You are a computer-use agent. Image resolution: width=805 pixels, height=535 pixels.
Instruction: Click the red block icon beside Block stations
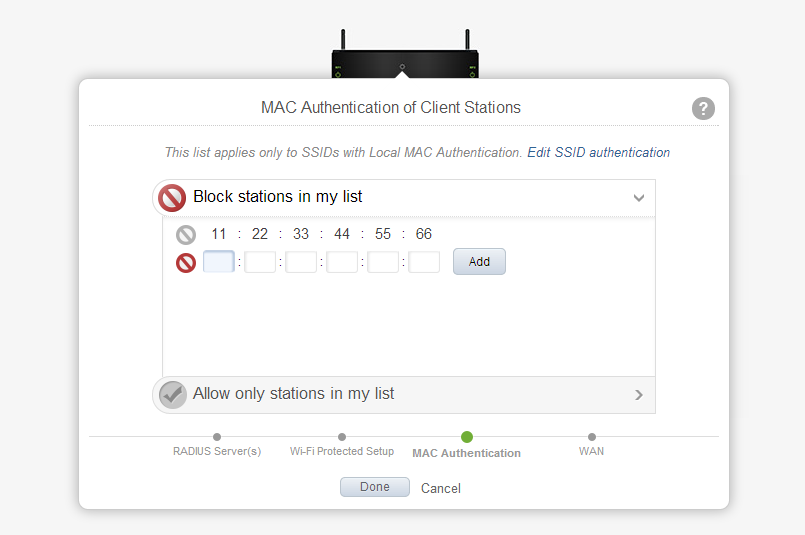(x=172, y=198)
